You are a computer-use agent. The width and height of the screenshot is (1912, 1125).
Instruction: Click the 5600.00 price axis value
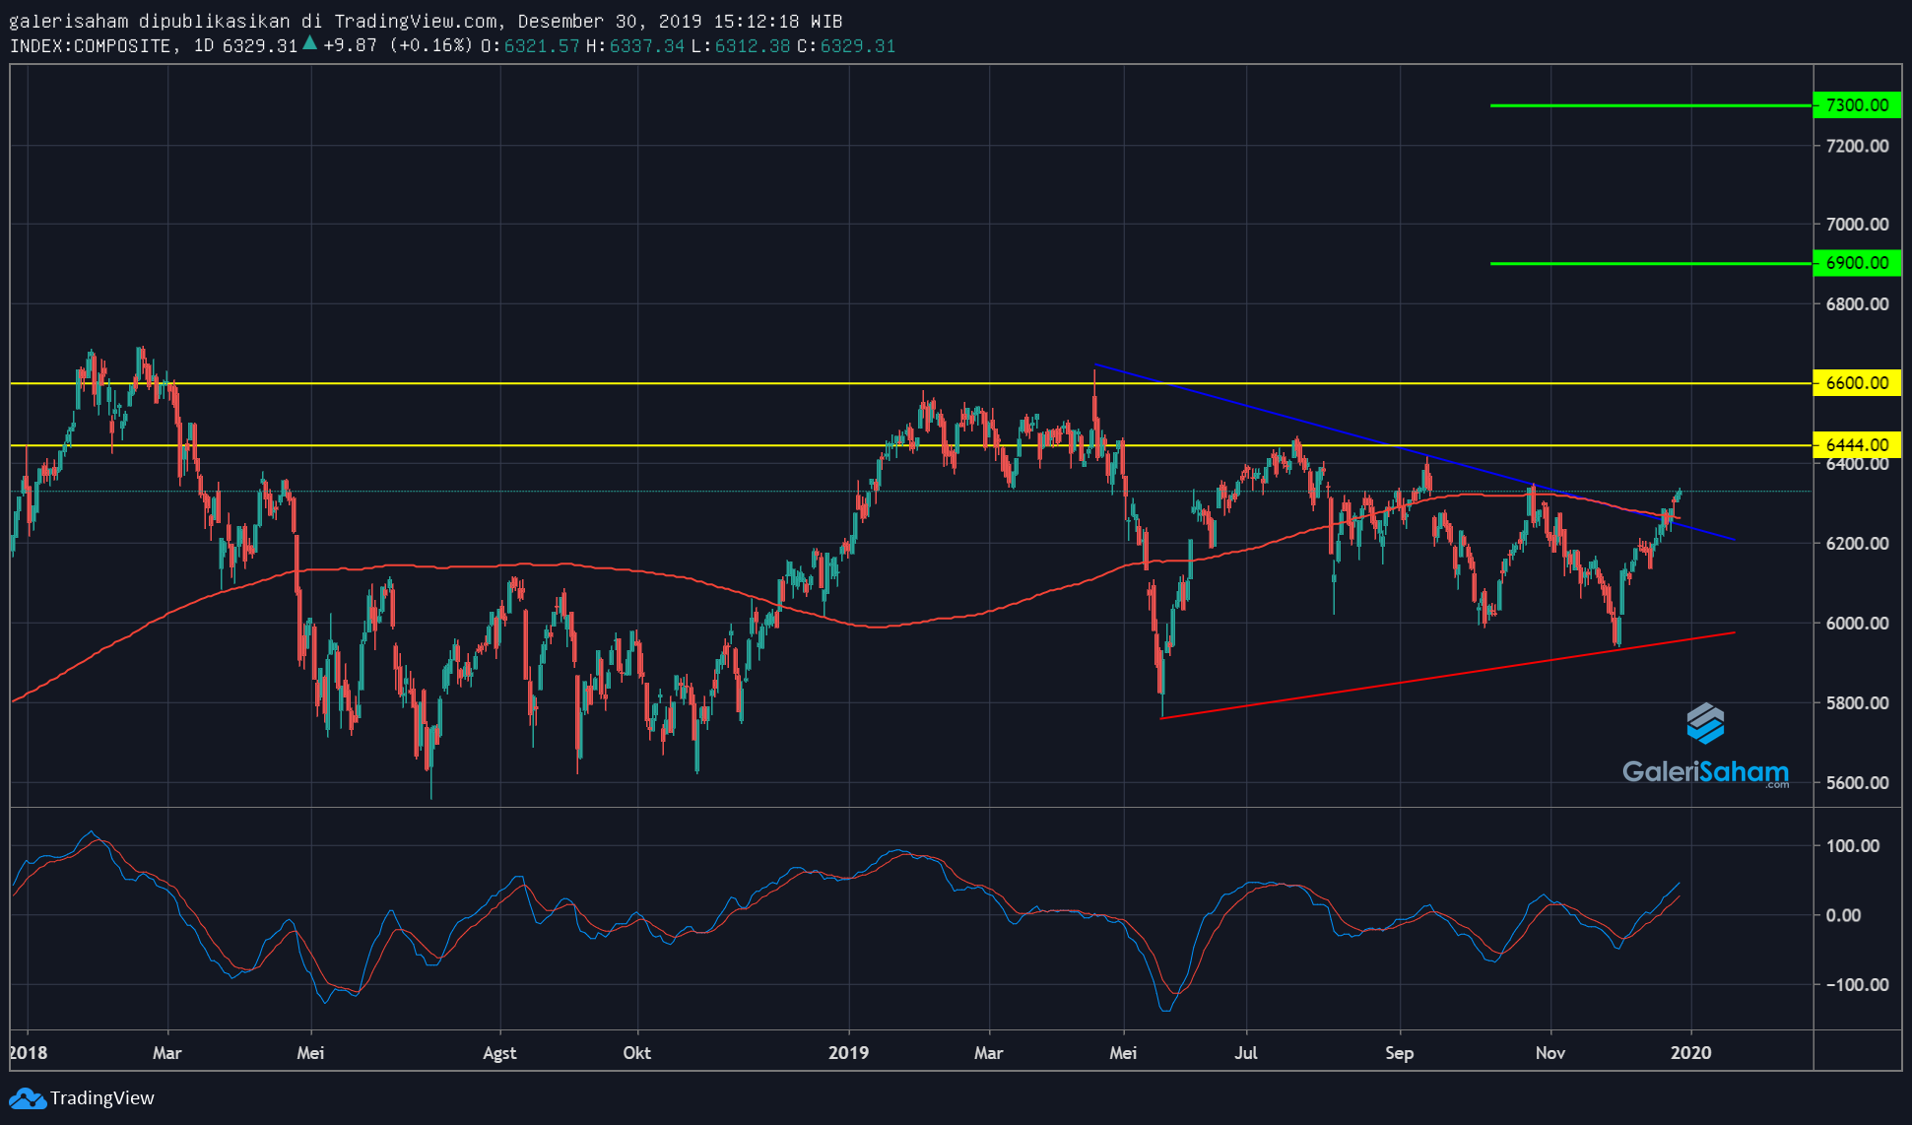click(1857, 783)
